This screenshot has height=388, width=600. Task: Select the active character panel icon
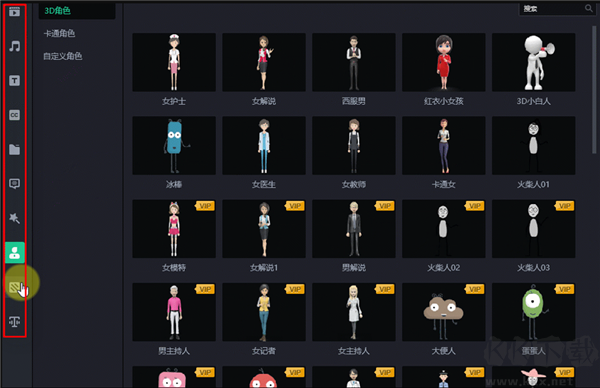(x=15, y=253)
